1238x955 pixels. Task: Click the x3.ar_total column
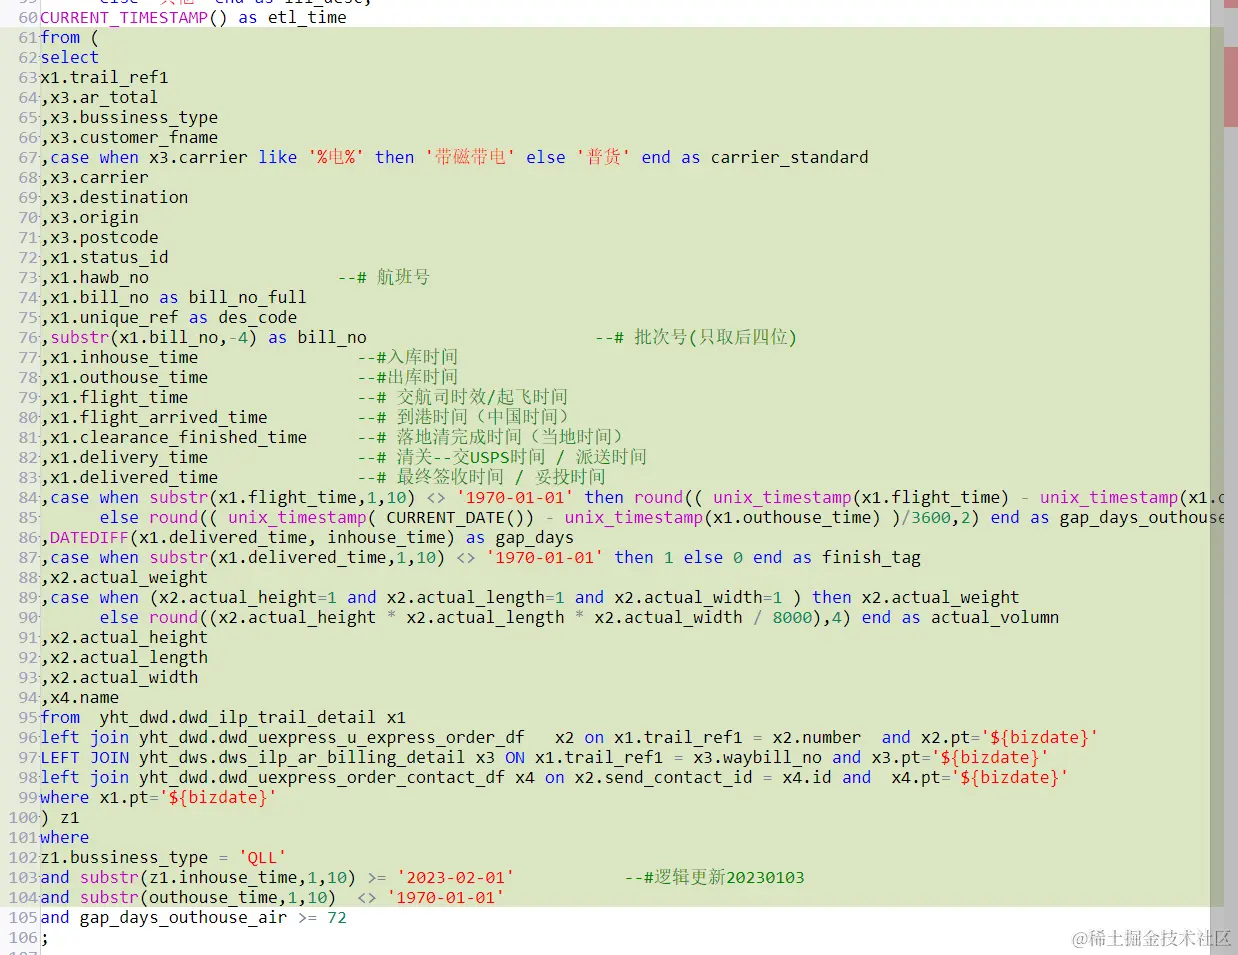104,97
